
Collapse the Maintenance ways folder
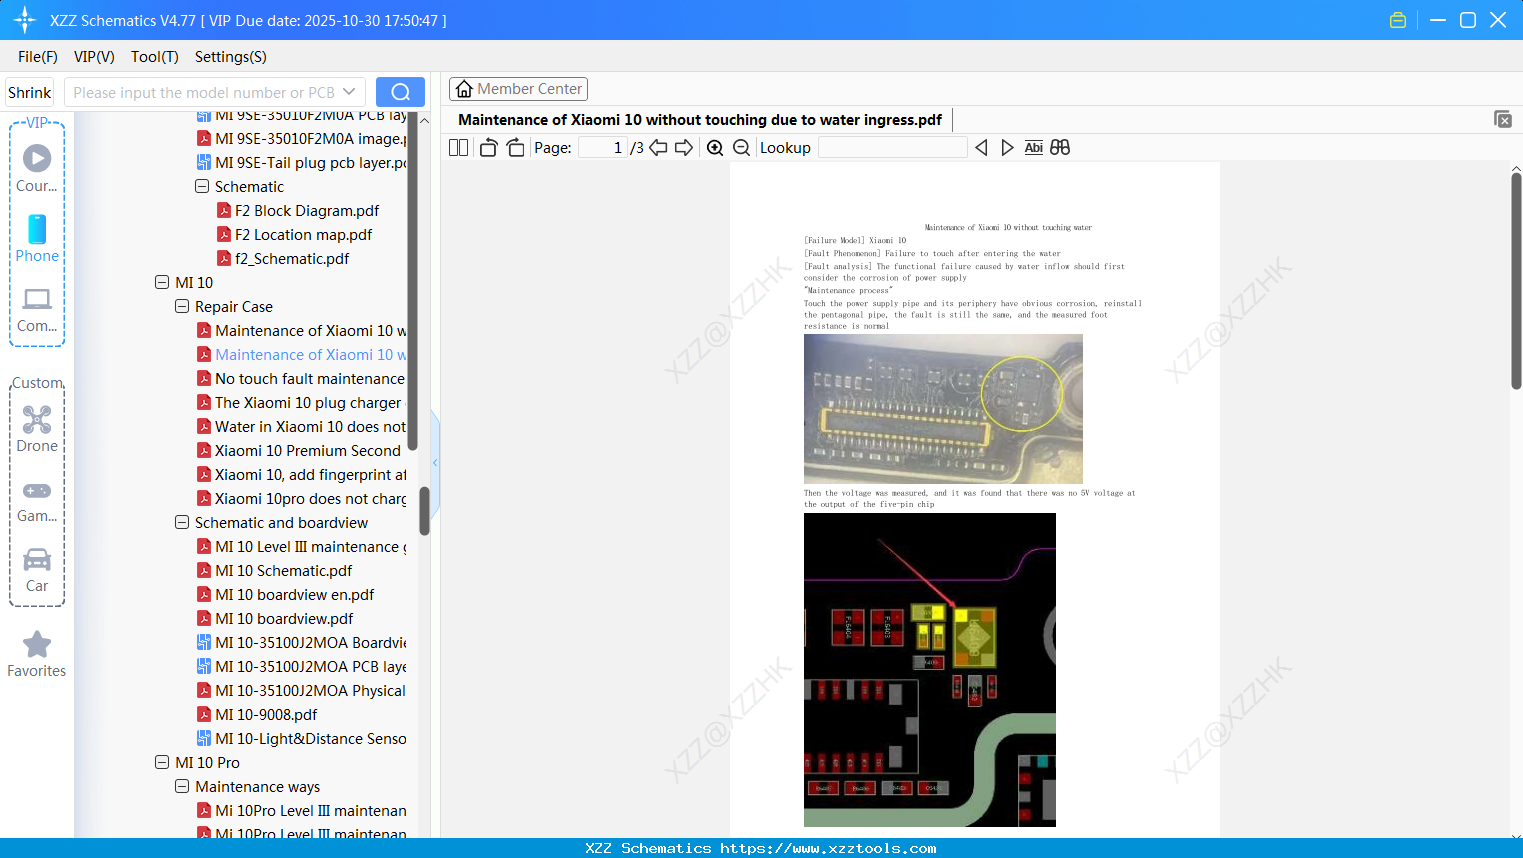coord(182,786)
